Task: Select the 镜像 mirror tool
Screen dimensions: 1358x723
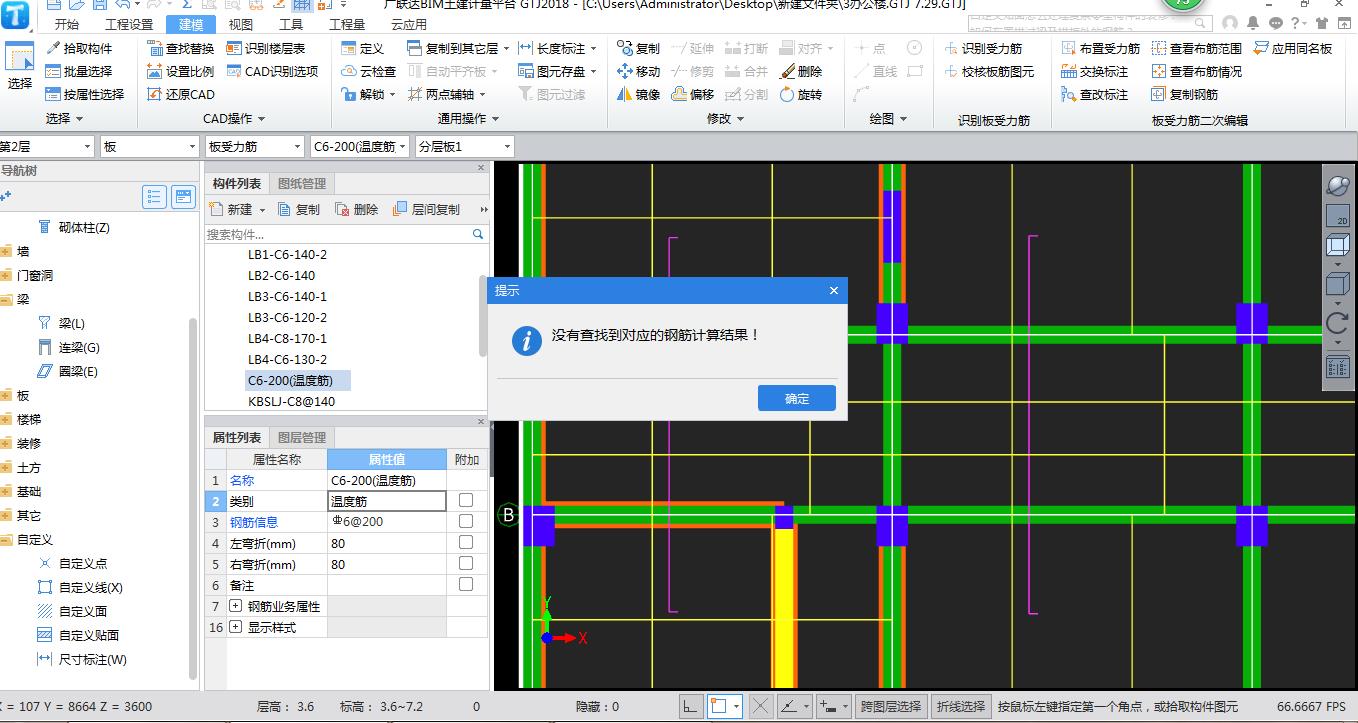Action: 638,94
